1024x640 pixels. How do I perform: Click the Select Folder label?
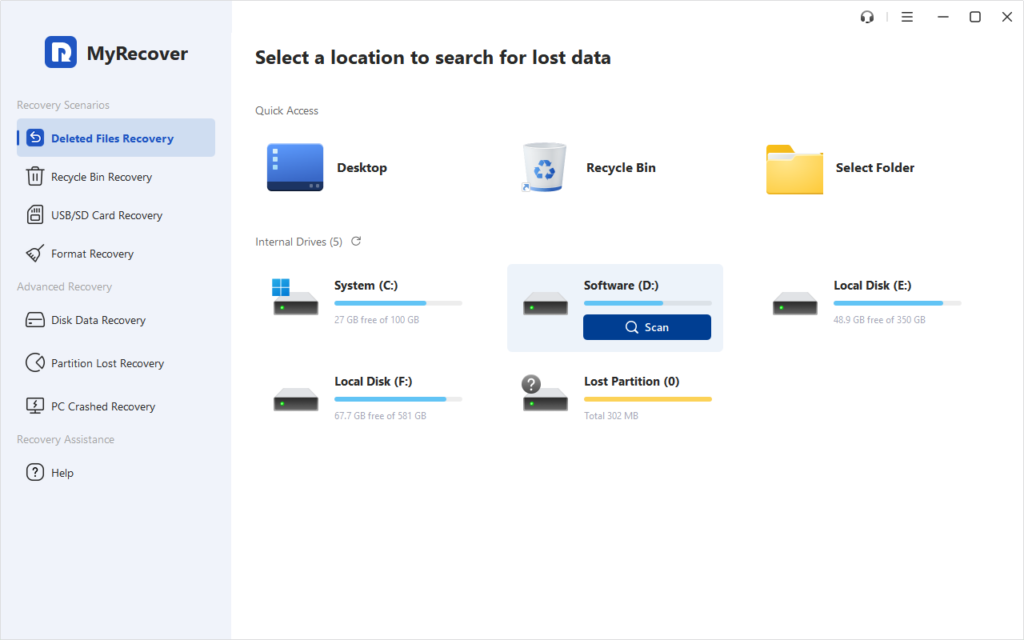tap(874, 168)
